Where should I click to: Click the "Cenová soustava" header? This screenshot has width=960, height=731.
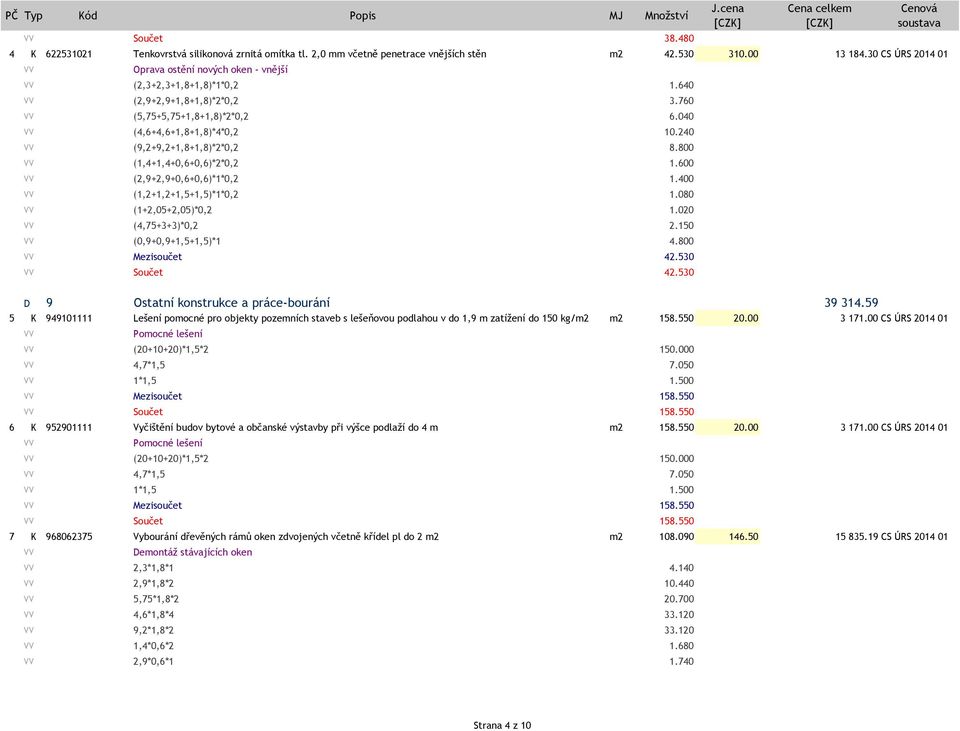[918, 16]
